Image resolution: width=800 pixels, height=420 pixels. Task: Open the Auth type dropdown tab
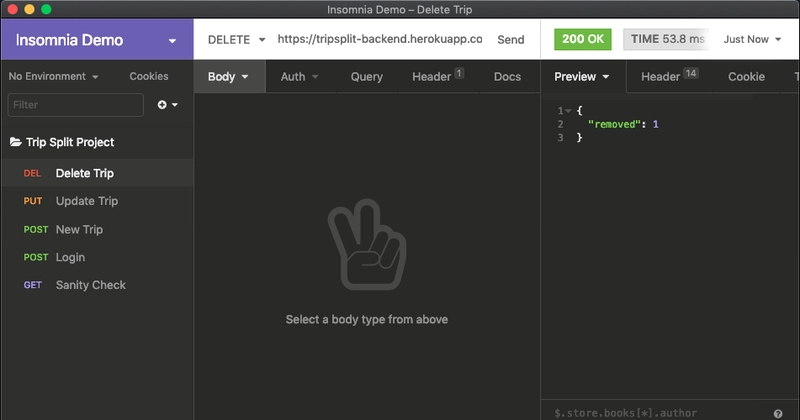pyautogui.click(x=299, y=77)
